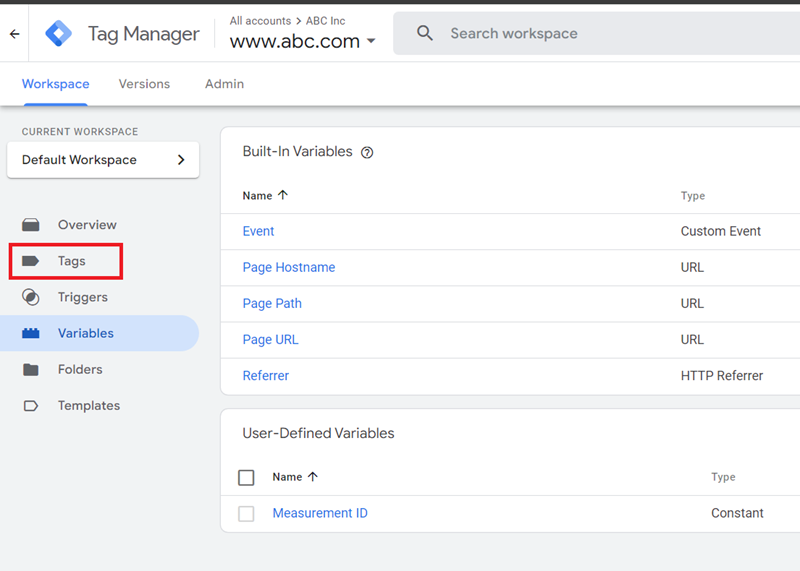
Task: Click the CURRENT WORKSPACE label
Action: click(80, 132)
